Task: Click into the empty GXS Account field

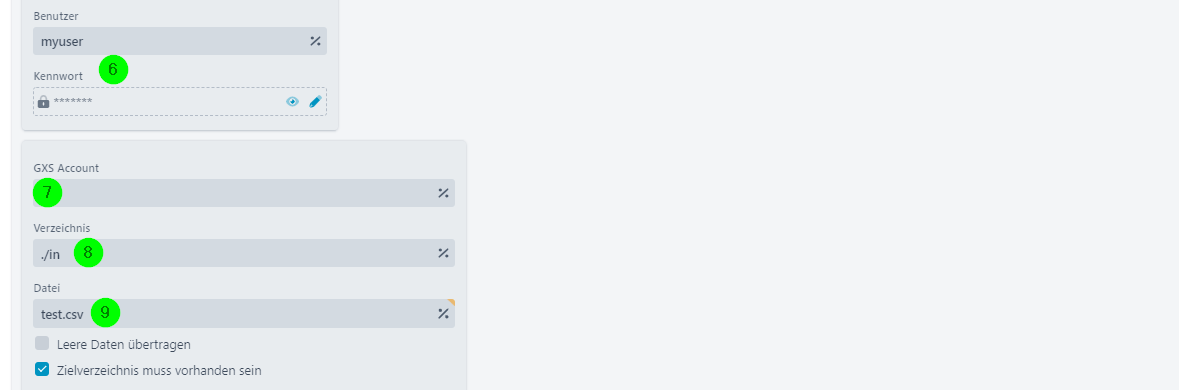Action: tap(244, 193)
